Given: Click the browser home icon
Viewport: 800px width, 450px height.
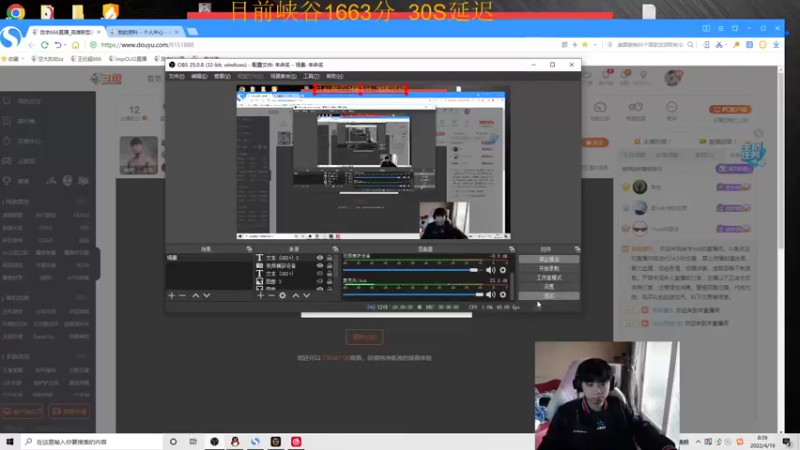Looking at the screenshot, I should (x=76, y=45).
